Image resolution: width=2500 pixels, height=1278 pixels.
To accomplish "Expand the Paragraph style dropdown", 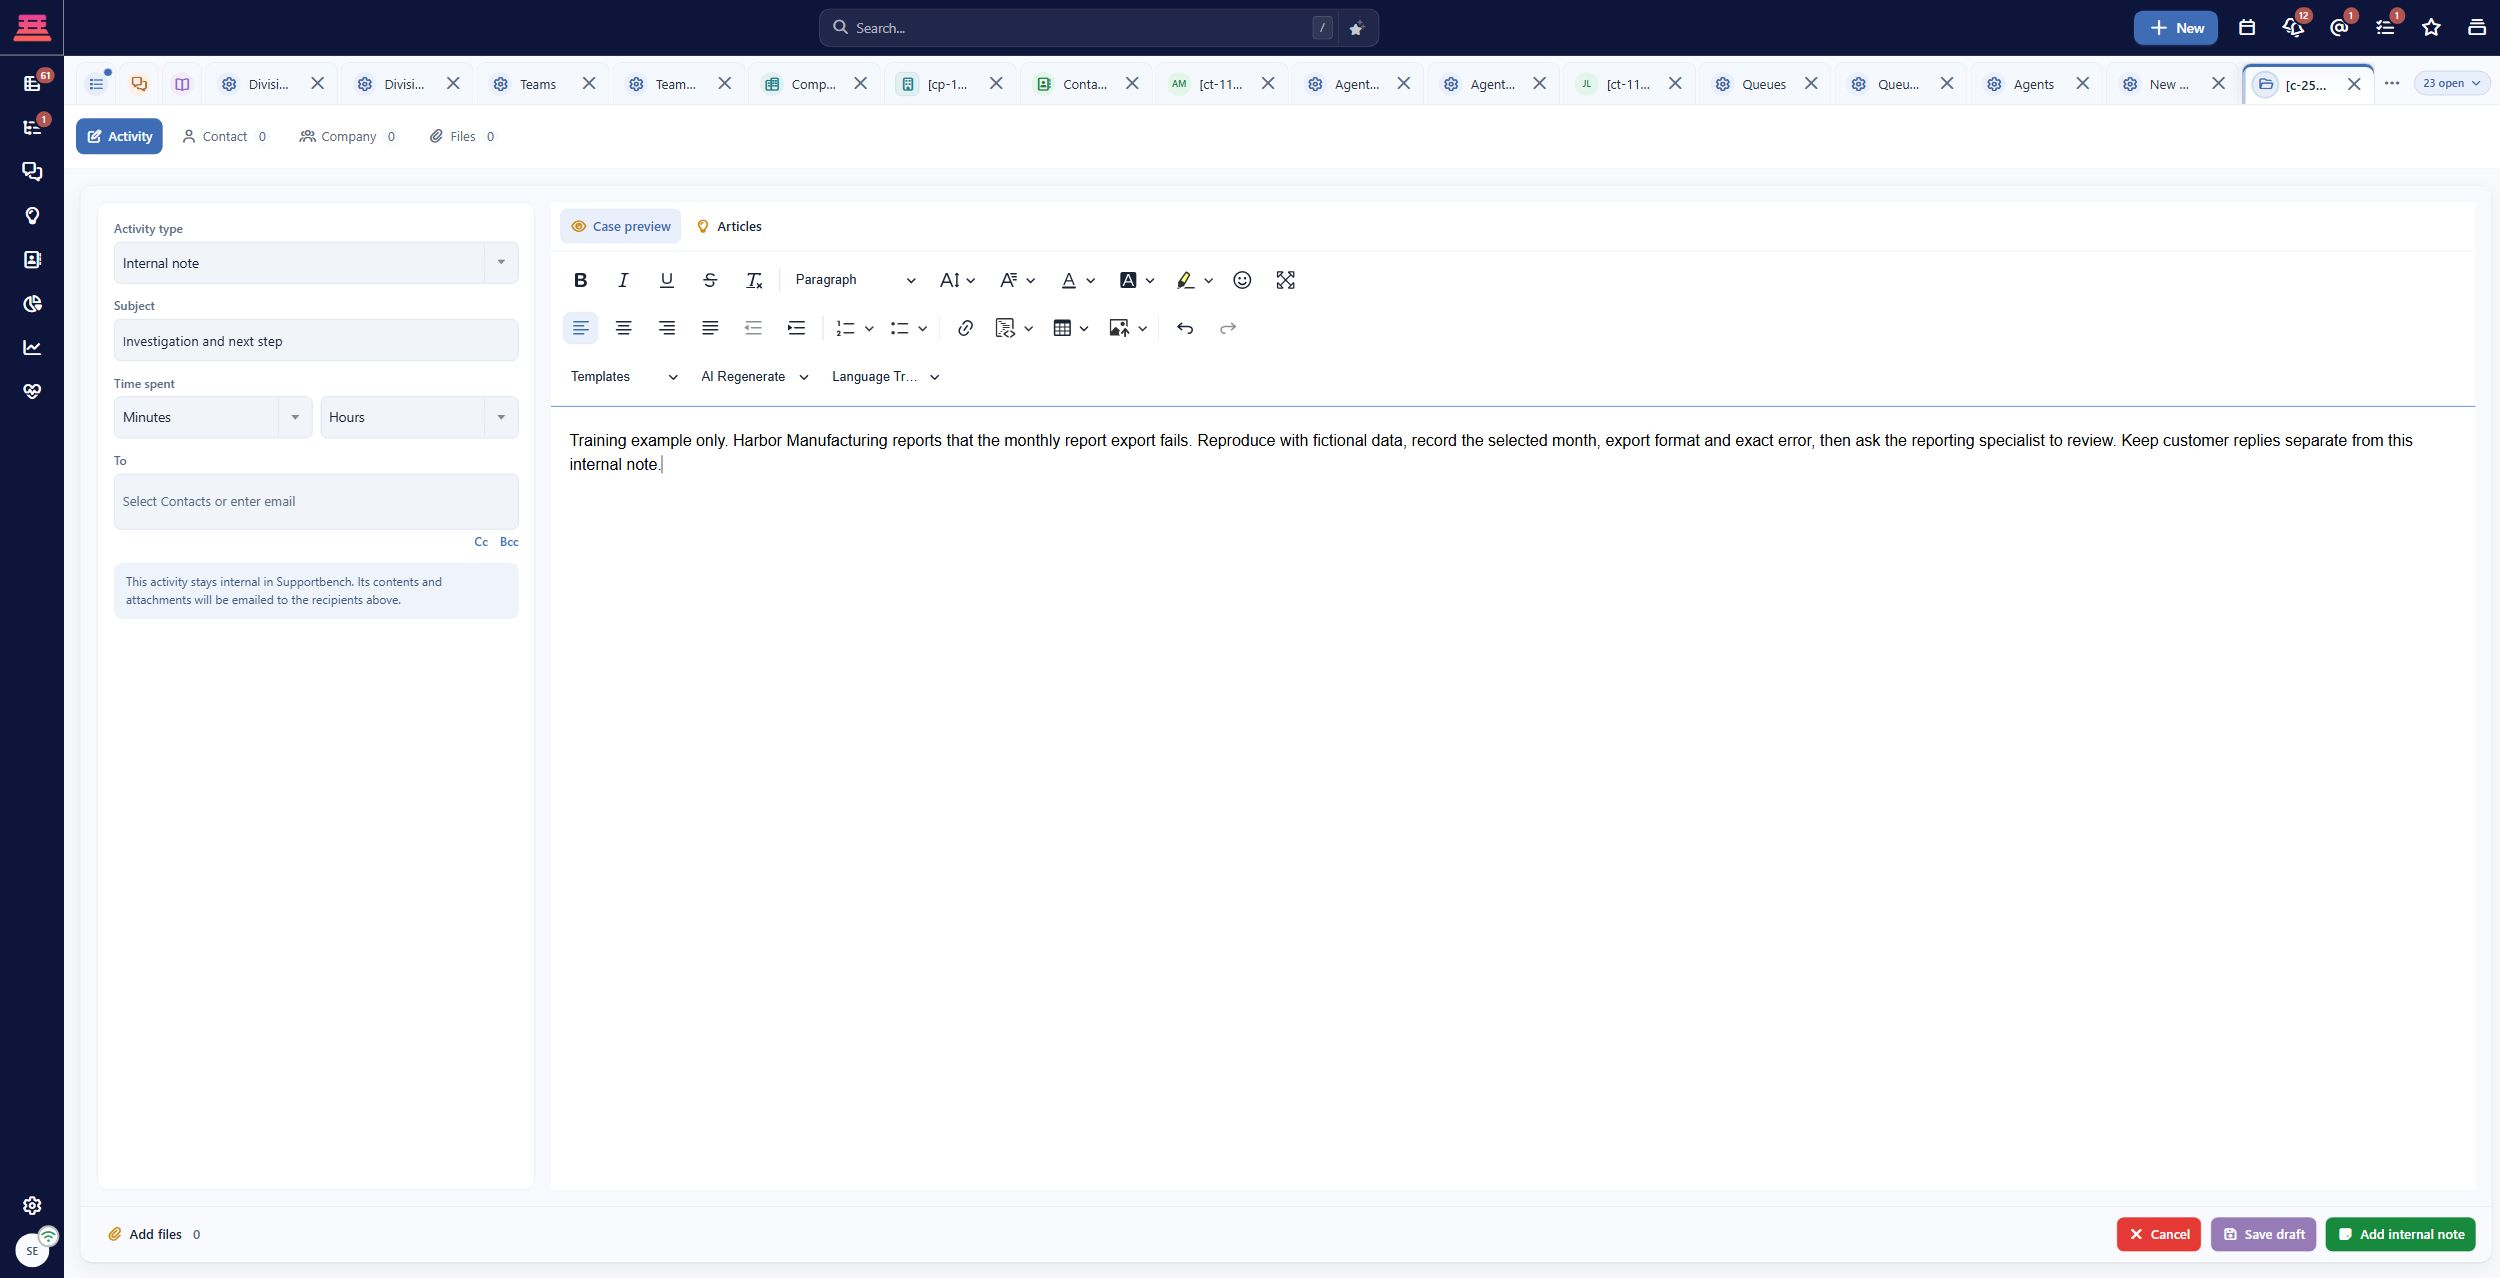I will click(855, 280).
